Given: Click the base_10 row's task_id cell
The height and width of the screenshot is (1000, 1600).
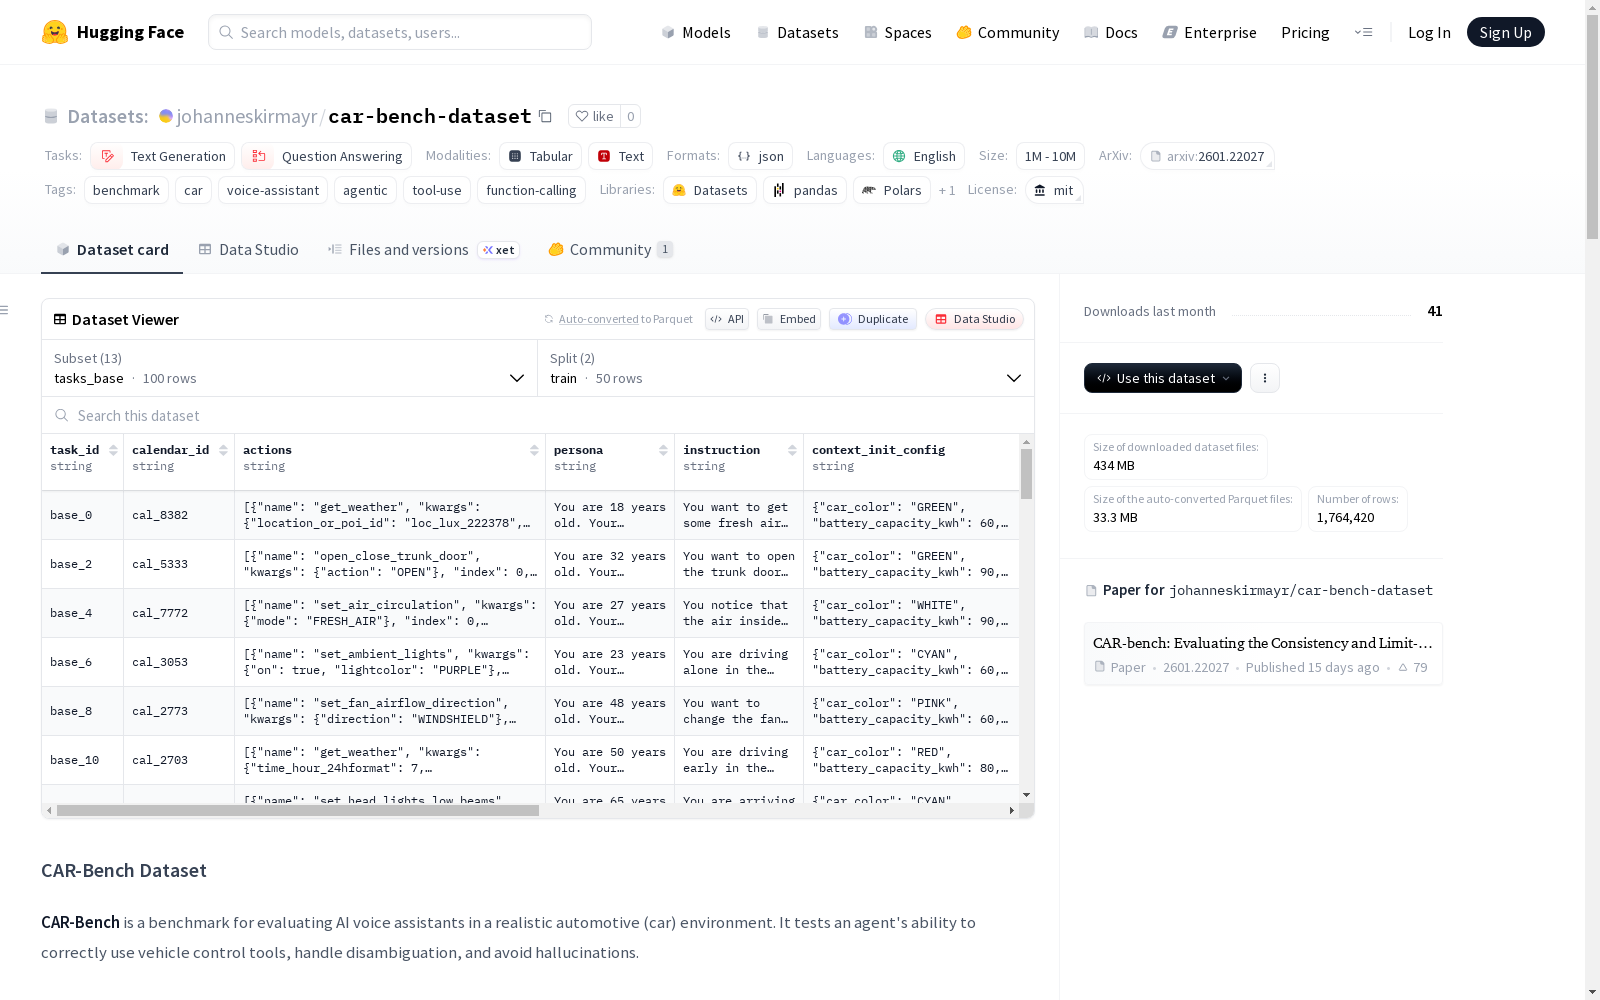Looking at the screenshot, I should [82, 760].
